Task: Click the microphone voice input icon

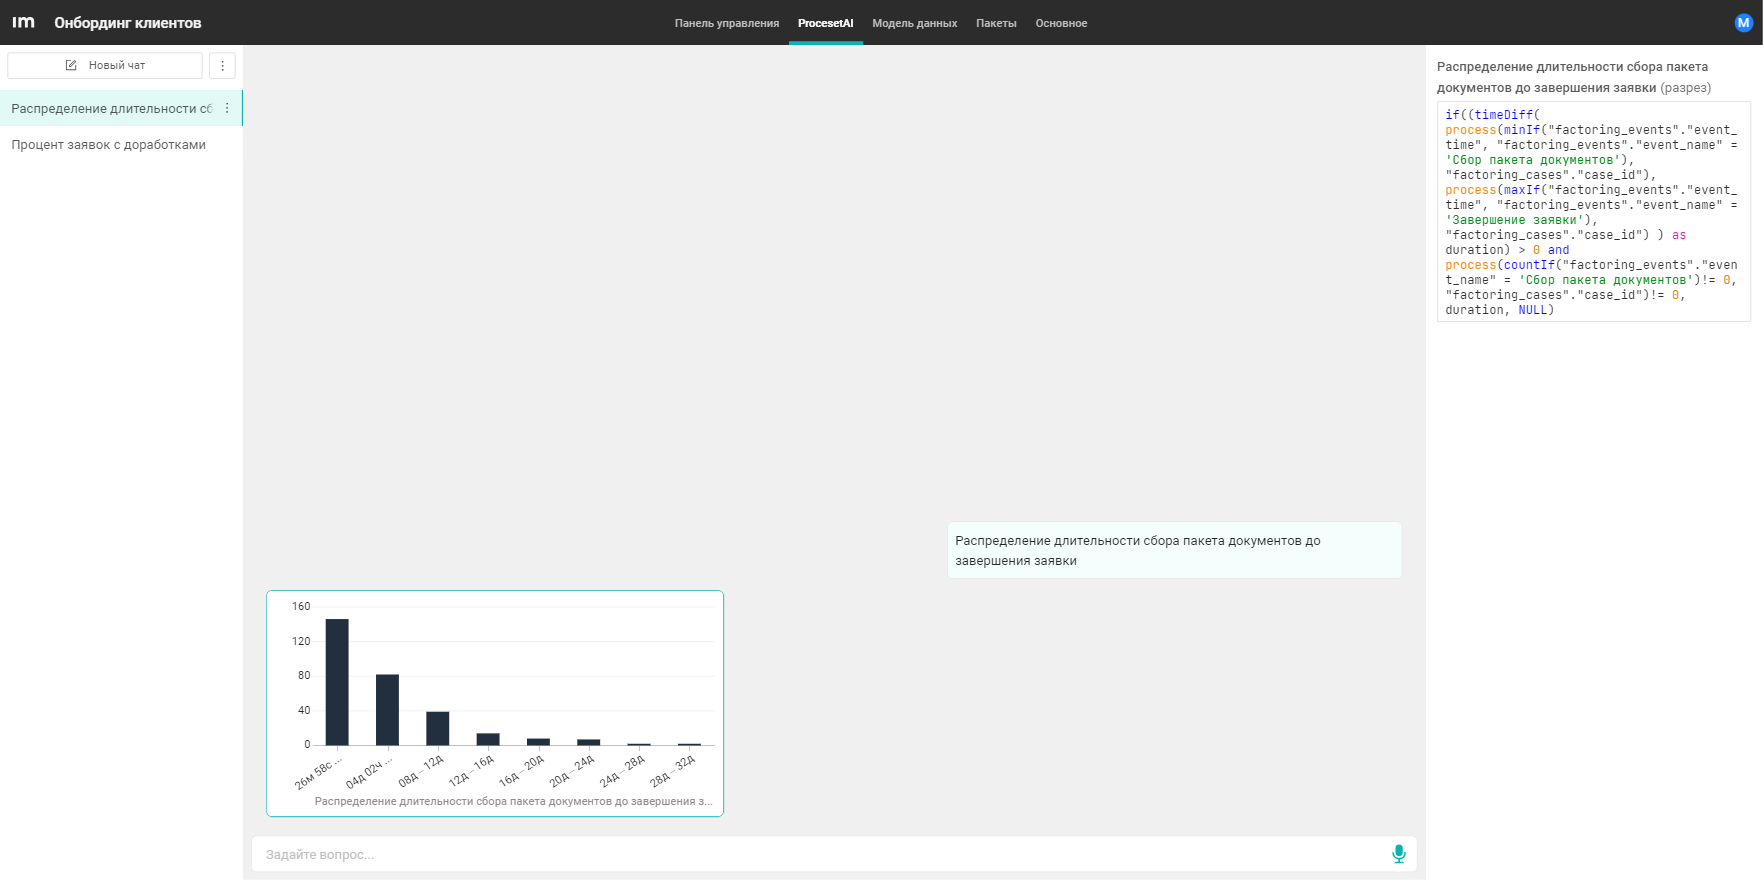Action: 1398,854
